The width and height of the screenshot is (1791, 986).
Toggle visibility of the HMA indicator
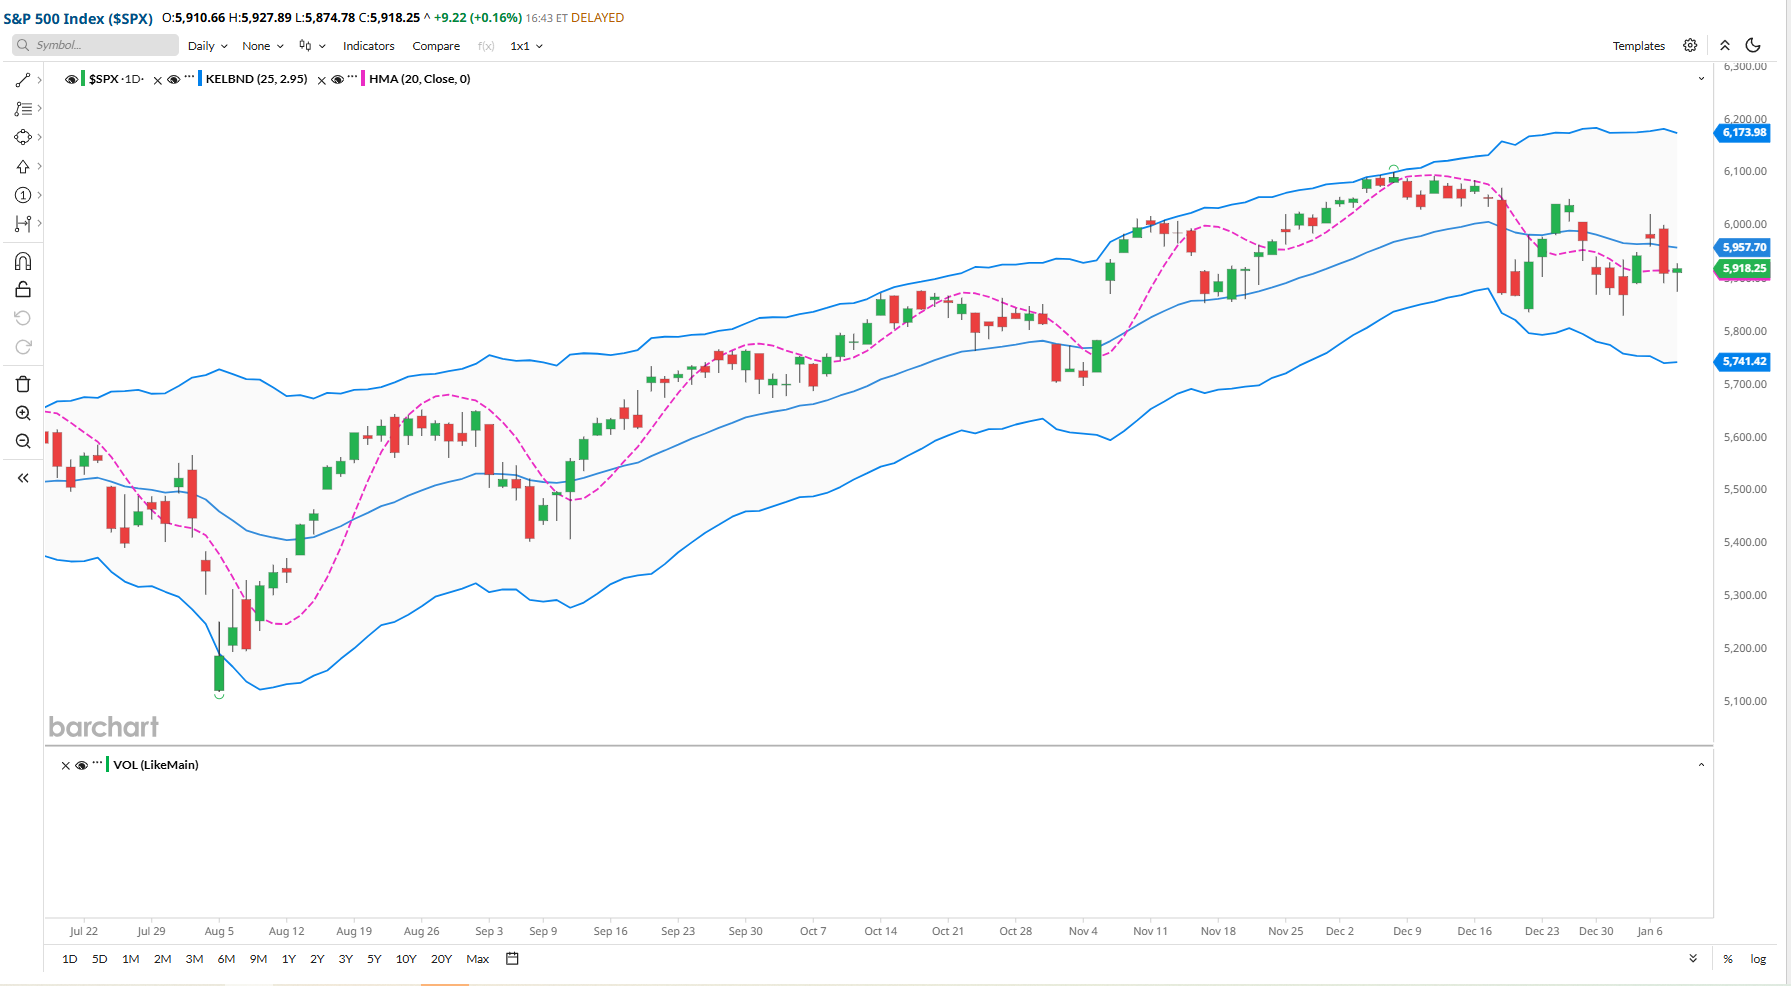[338, 79]
